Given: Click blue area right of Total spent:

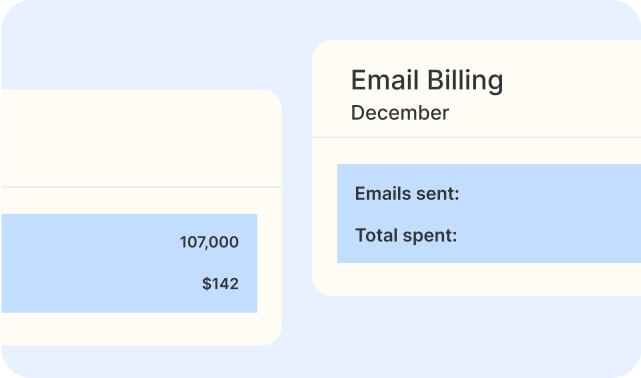Looking at the screenshot, I should coord(550,235).
